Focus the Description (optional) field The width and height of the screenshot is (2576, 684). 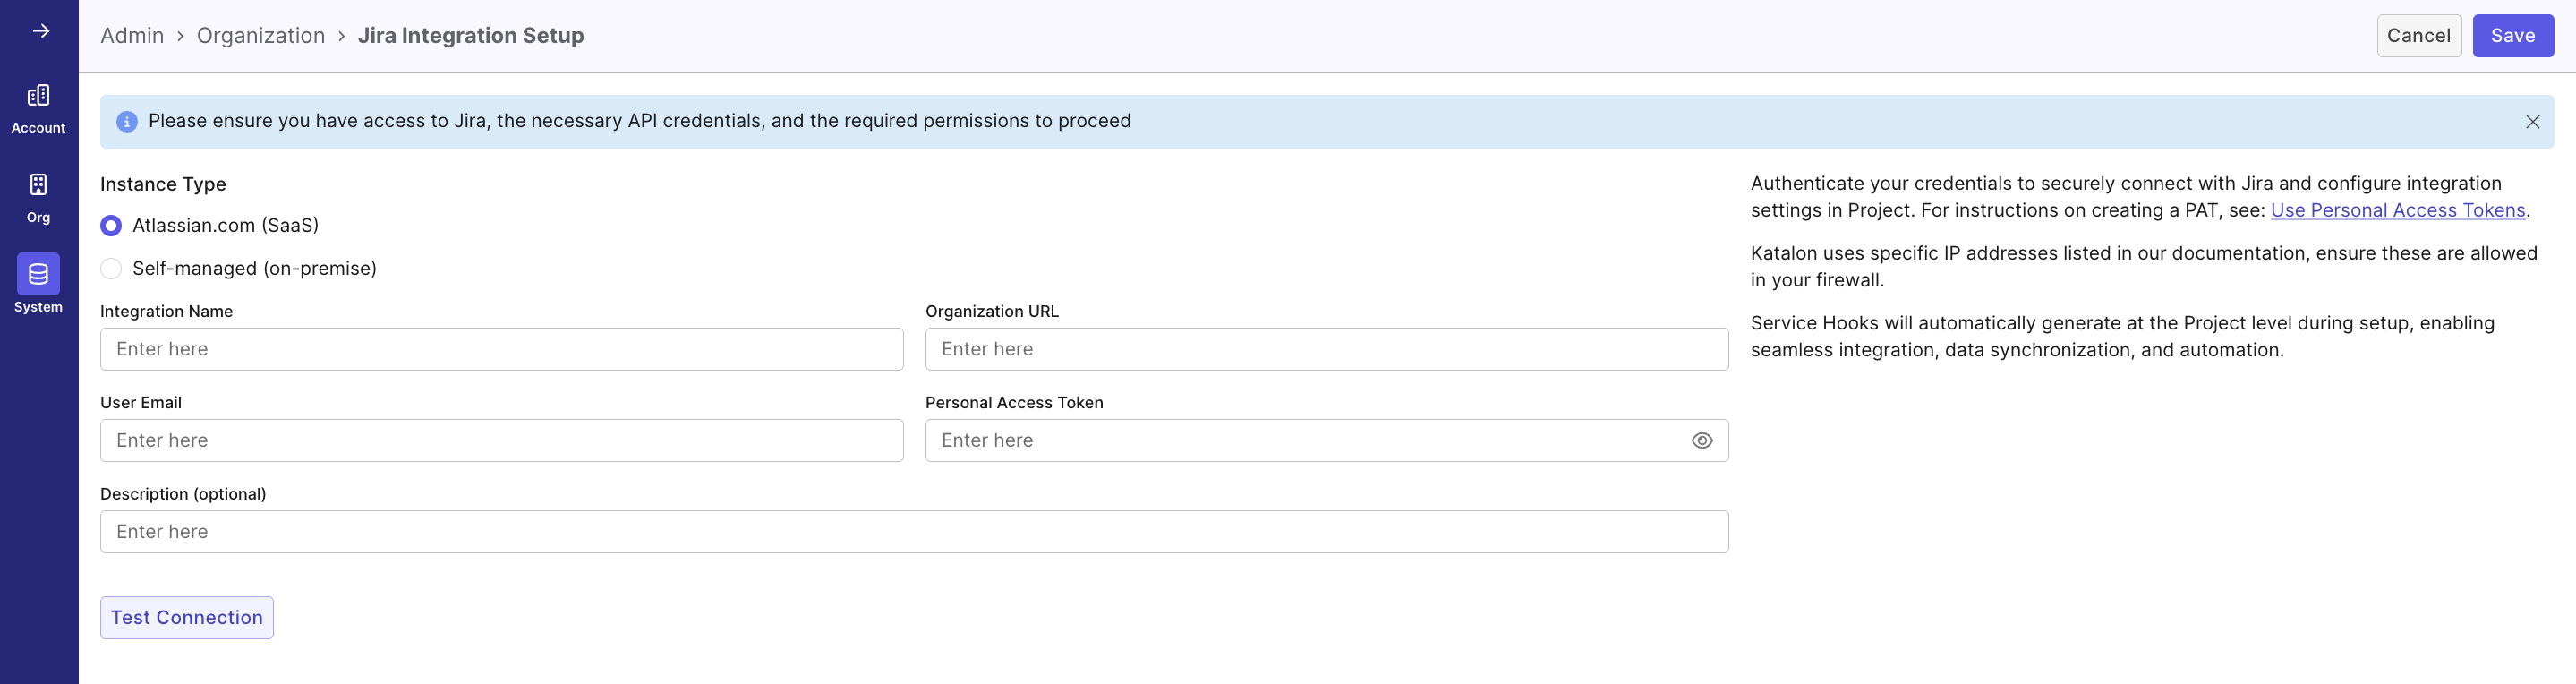[914, 532]
